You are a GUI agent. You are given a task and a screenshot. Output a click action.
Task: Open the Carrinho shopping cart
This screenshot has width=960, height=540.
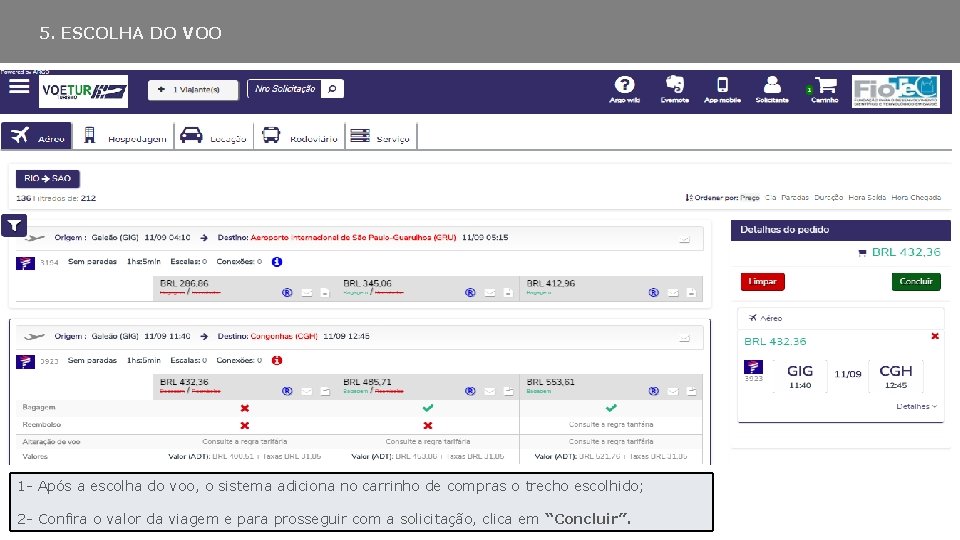tap(825, 89)
